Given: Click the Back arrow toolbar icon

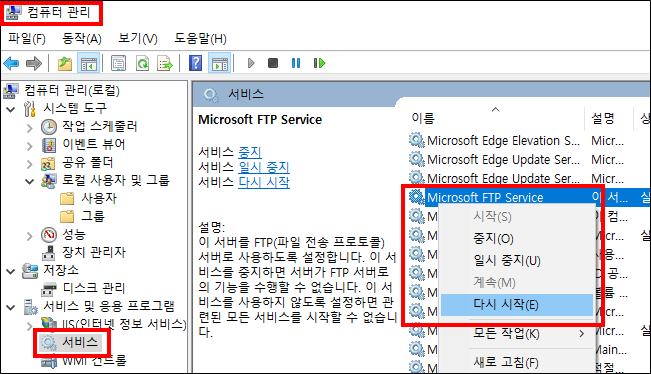Looking at the screenshot, I should pos(11,64).
